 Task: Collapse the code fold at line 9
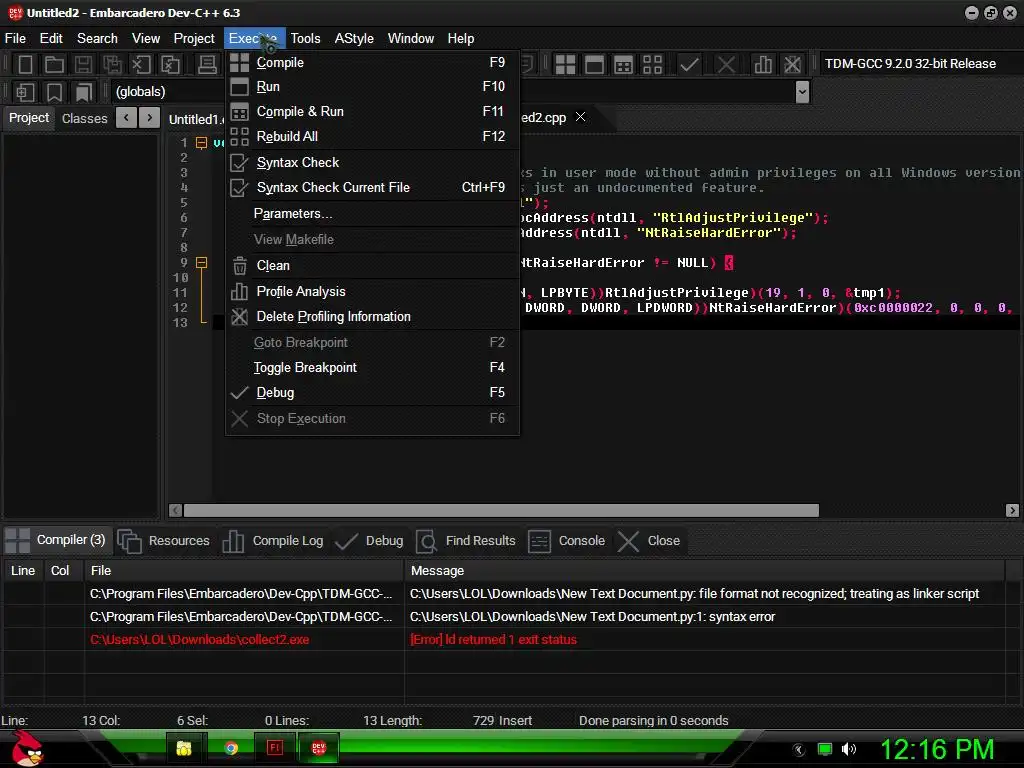point(202,263)
